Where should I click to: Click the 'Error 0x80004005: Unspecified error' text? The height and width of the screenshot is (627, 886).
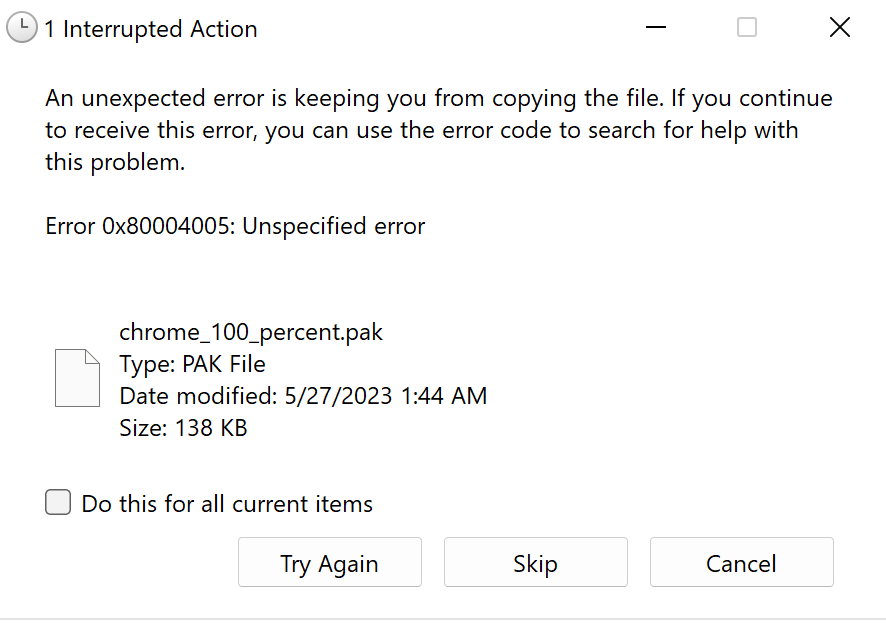click(x=235, y=227)
